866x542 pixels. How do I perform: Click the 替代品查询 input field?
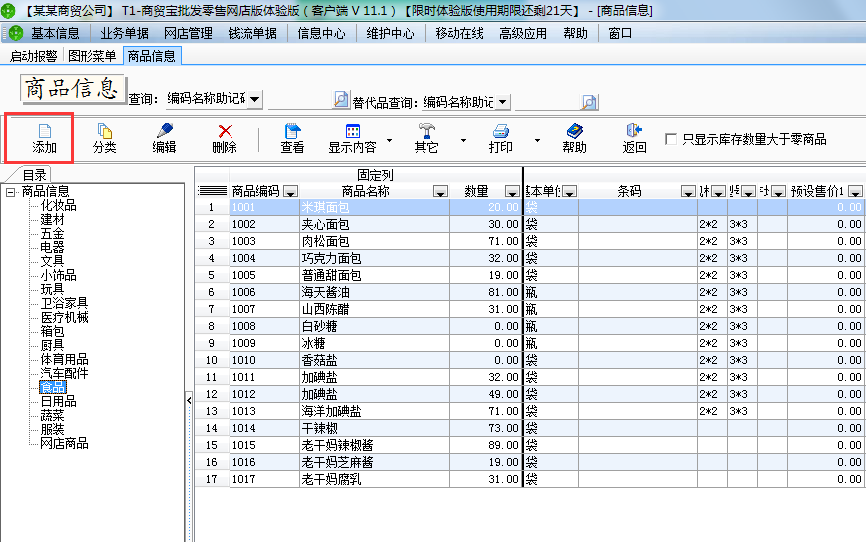tap(547, 103)
